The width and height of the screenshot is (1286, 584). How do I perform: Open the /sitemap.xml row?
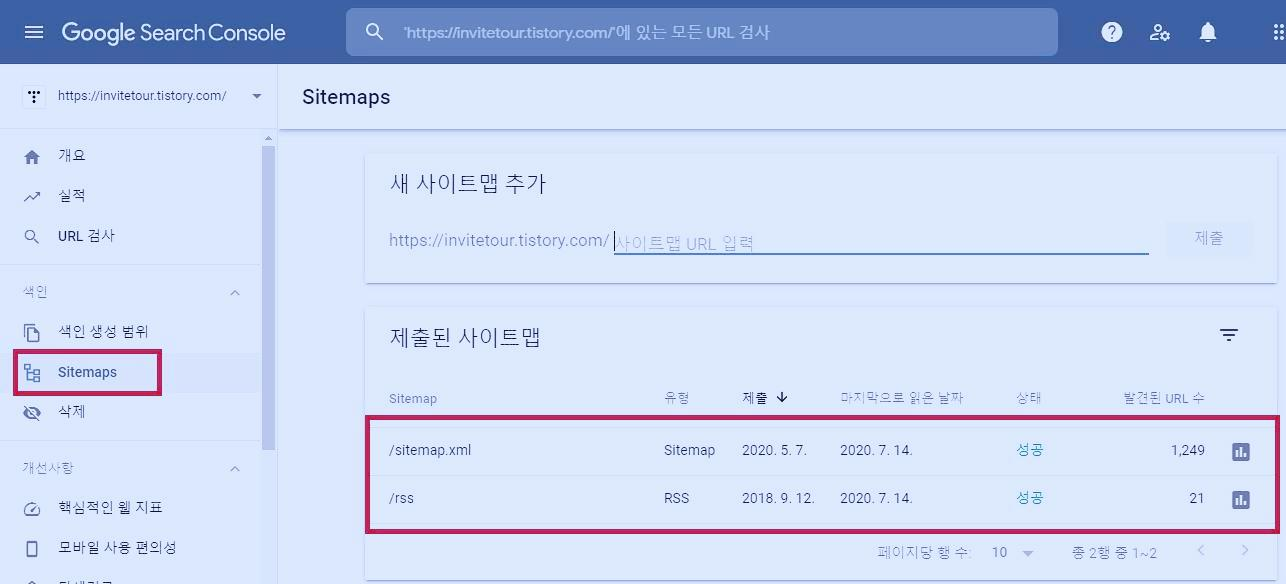pyautogui.click(x=822, y=451)
